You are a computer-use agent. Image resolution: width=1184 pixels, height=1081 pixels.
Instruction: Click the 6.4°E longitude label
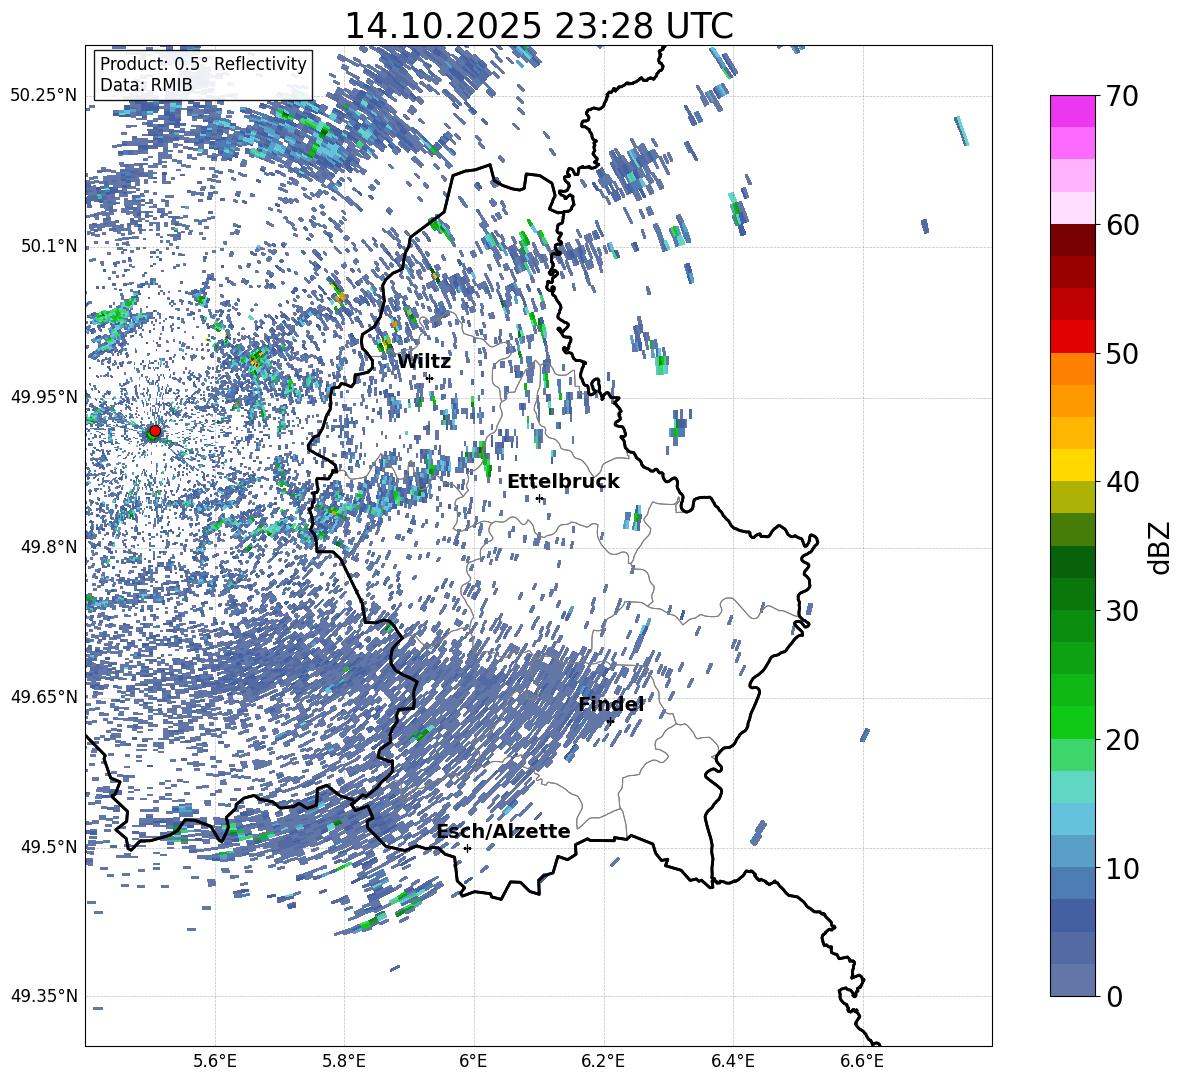coord(732,1061)
